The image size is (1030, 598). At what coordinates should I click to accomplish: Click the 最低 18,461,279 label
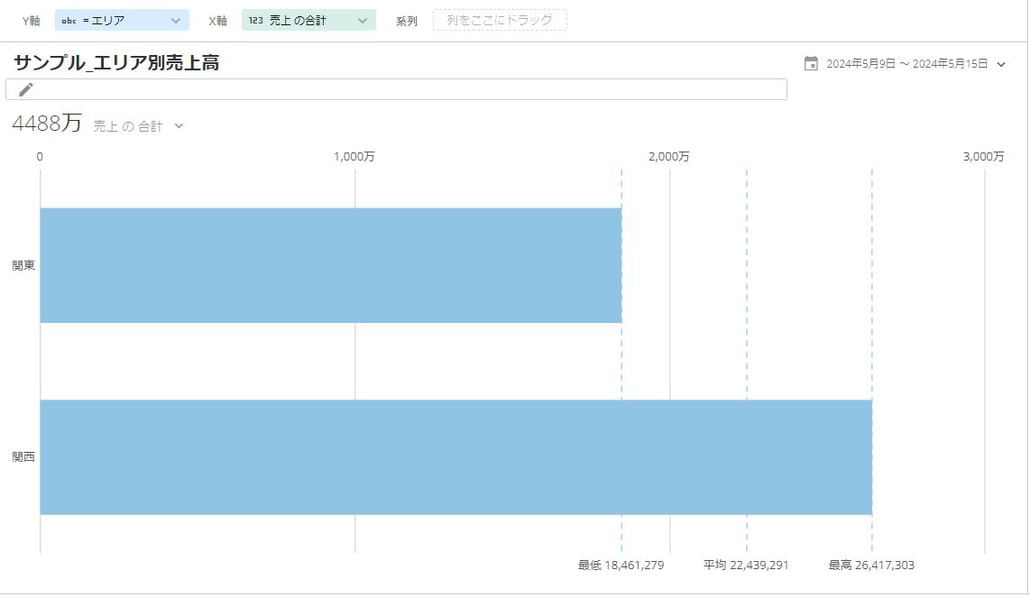pos(621,565)
